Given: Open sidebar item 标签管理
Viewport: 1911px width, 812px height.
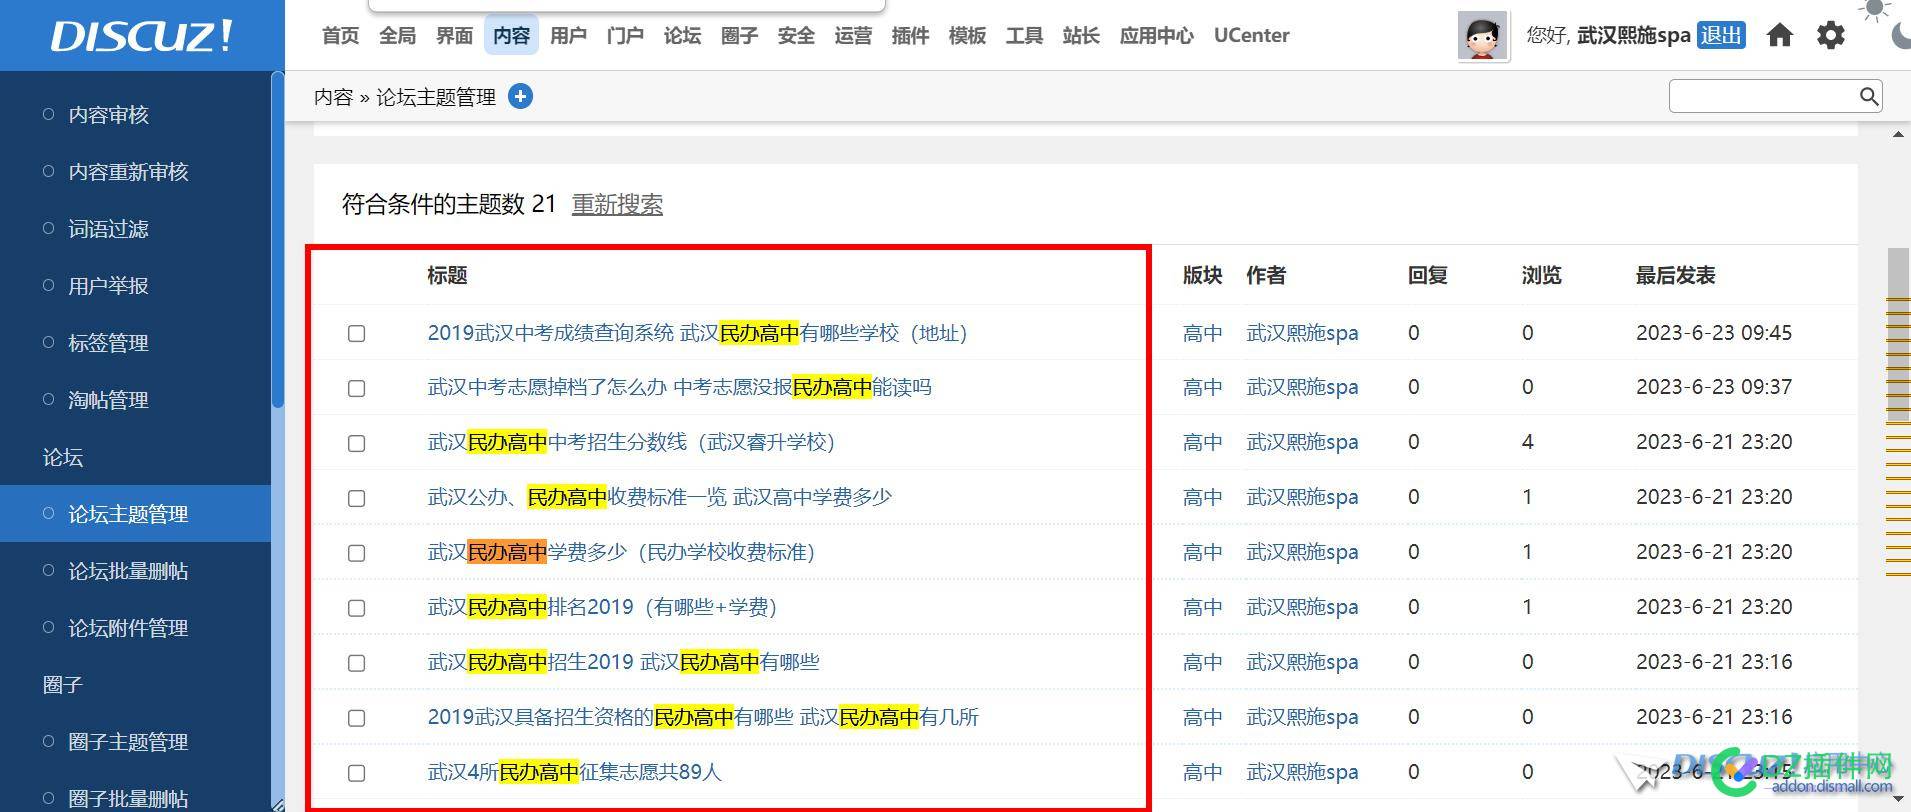Looking at the screenshot, I should click(108, 343).
